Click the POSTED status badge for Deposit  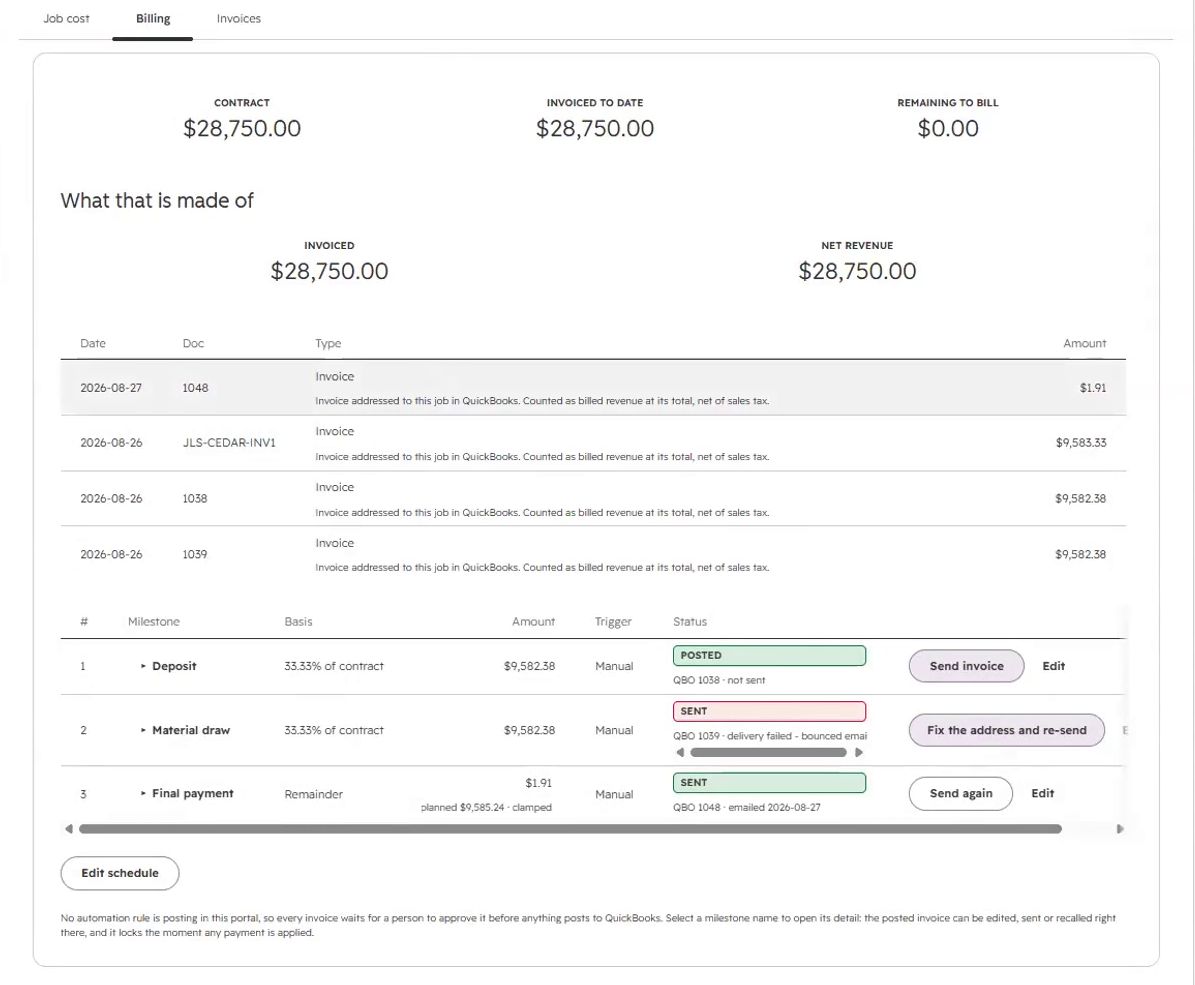coord(769,656)
